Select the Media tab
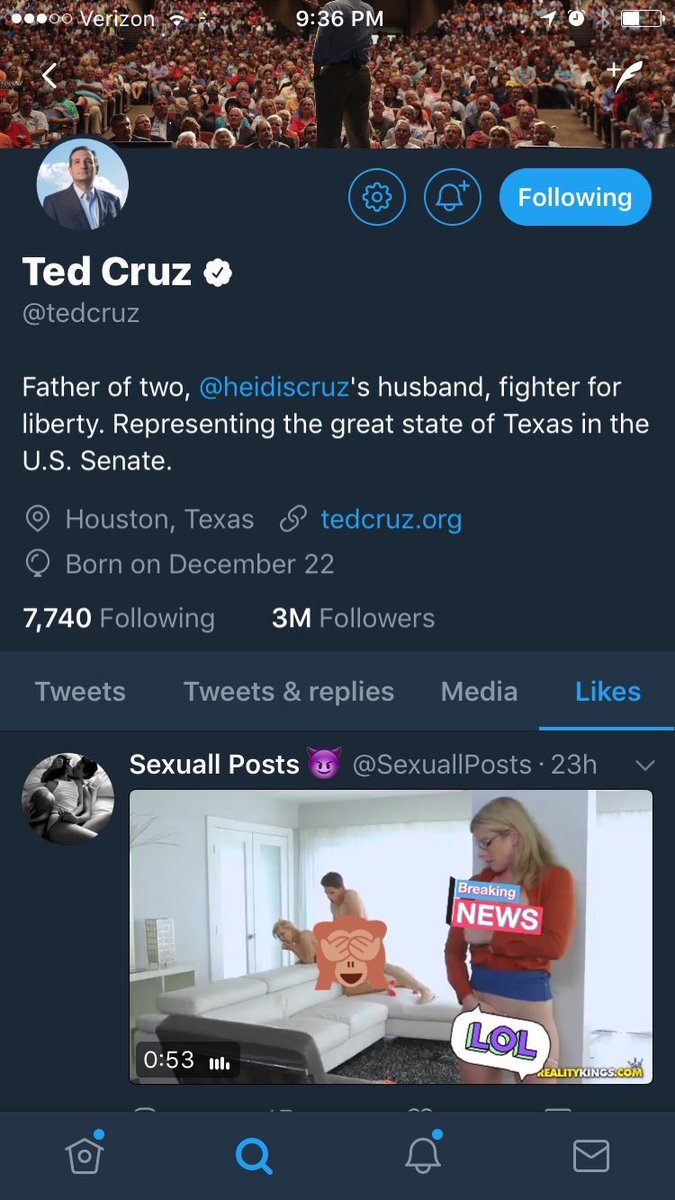Viewport: 675px width, 1200px height. [479, 692]
